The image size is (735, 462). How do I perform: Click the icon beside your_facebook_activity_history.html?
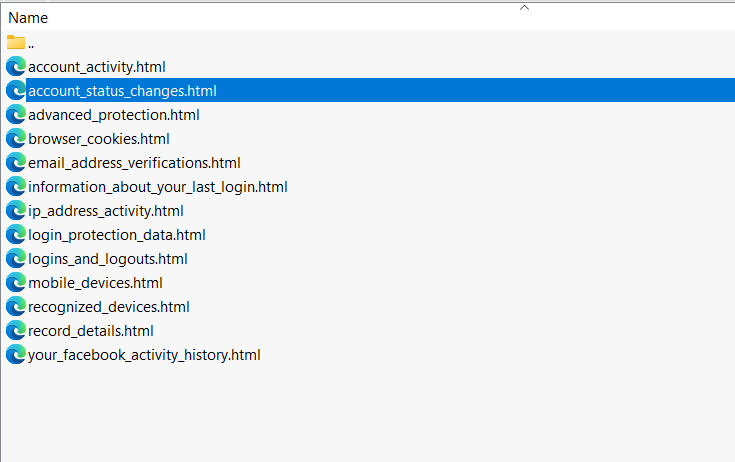pos(15,355)
